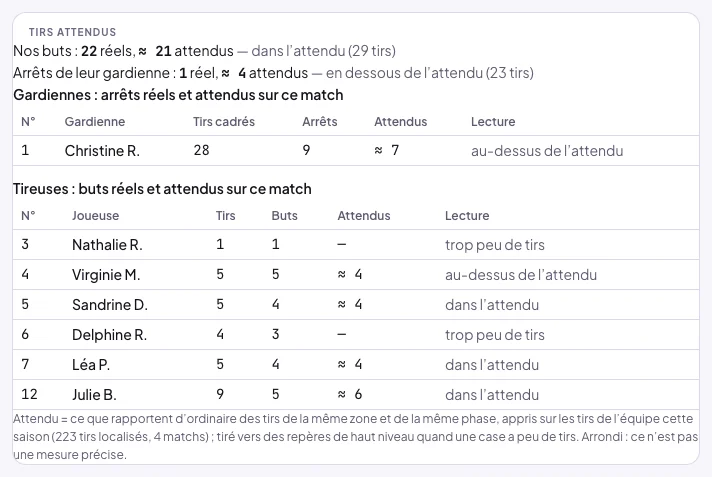This screenshot has width=712, height=477.
Task: Click the TIRS ATTENDUS section title
Action: pos(73,32)
